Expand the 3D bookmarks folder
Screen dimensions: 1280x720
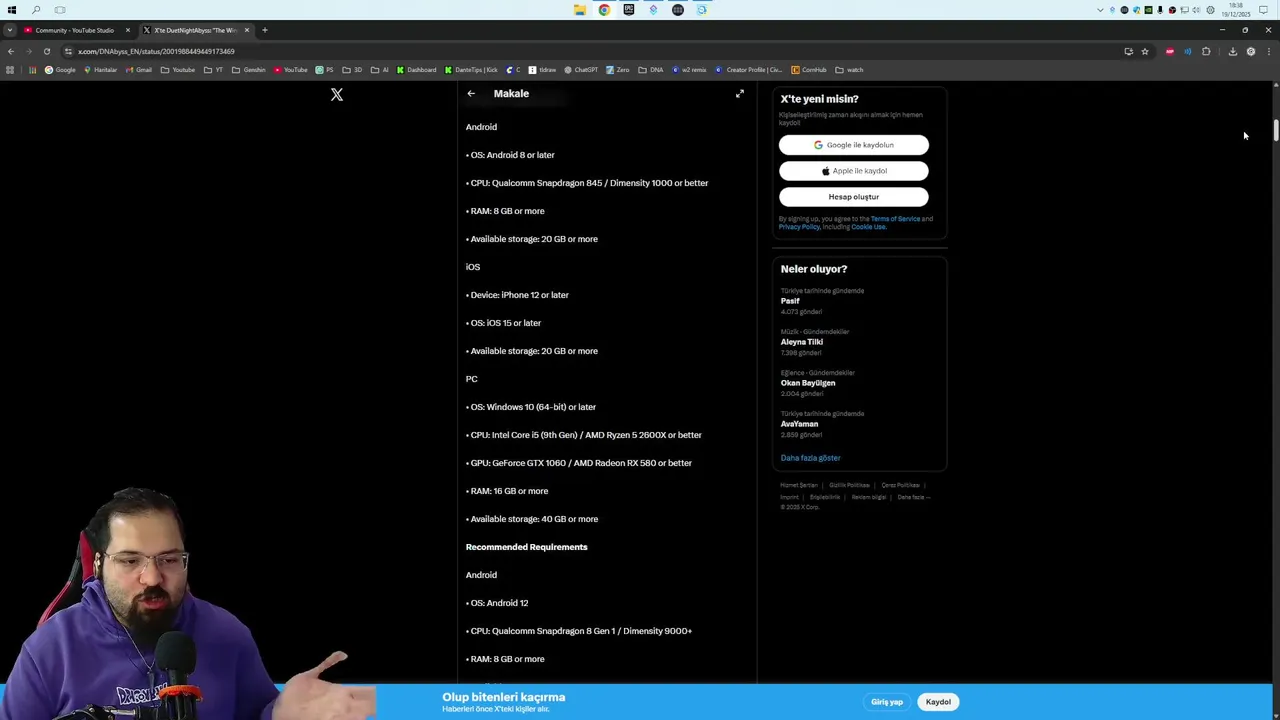352,70
